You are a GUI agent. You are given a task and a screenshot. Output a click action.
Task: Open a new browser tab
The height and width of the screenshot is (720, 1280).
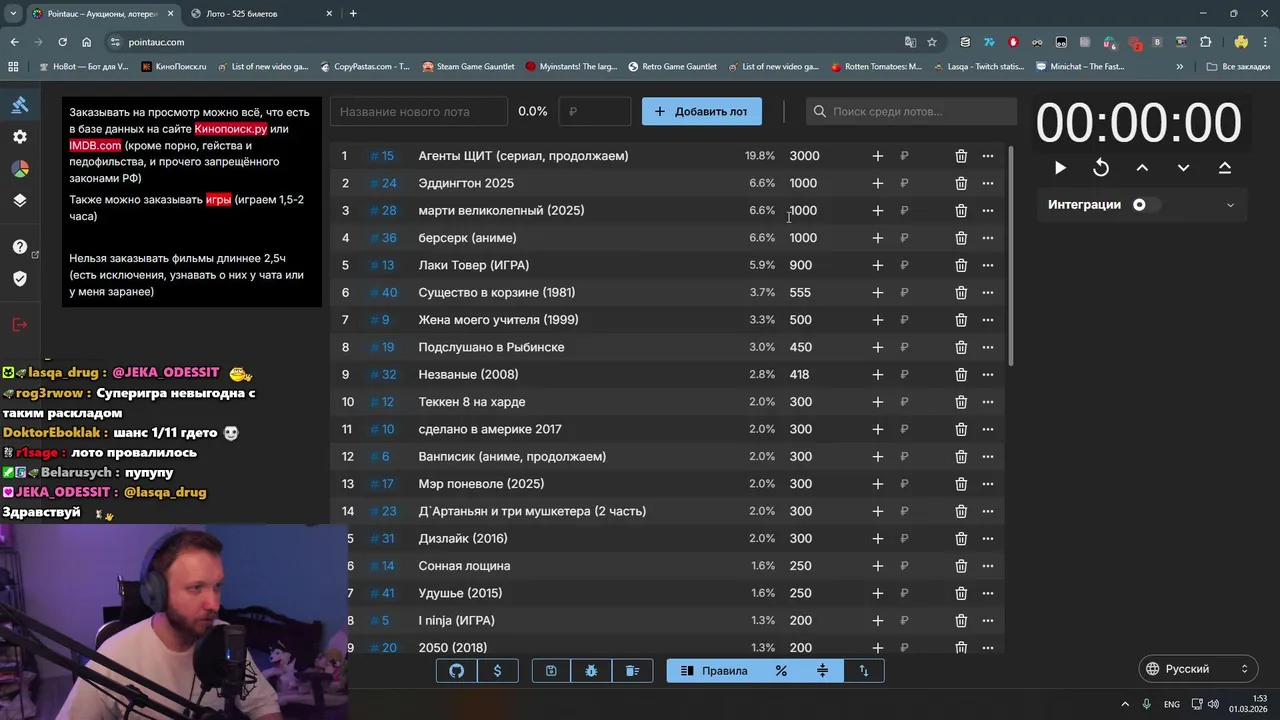tap(353, 14)
